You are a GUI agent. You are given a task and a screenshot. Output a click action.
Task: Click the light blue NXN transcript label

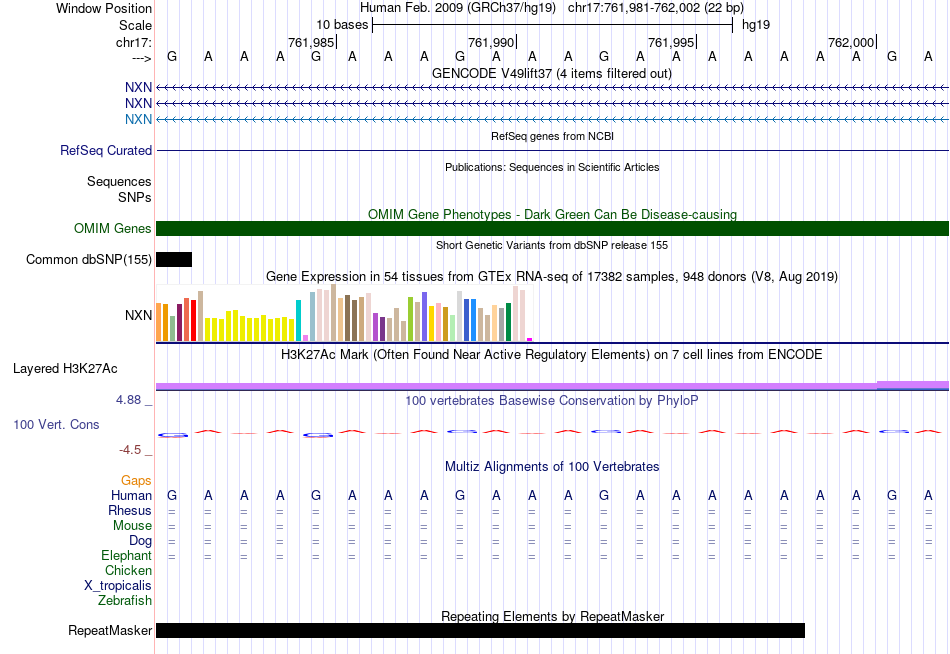(138, 119)
